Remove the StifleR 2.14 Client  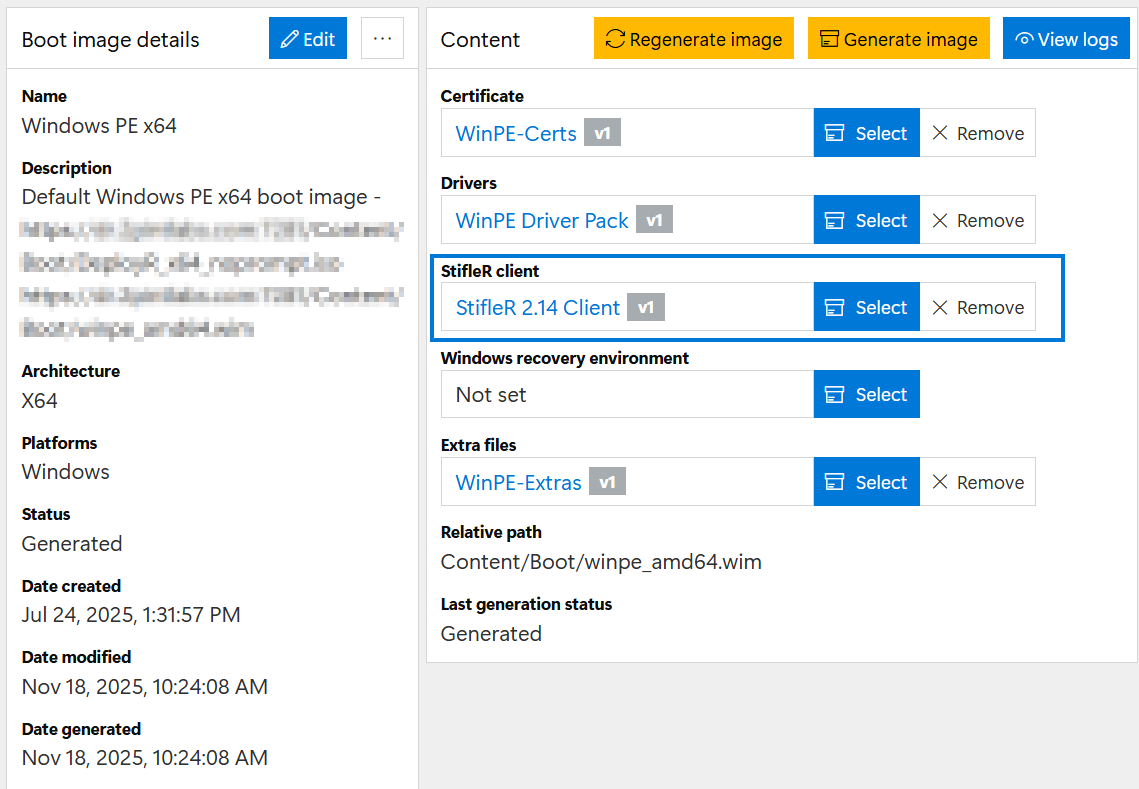(x=978, y=307)
